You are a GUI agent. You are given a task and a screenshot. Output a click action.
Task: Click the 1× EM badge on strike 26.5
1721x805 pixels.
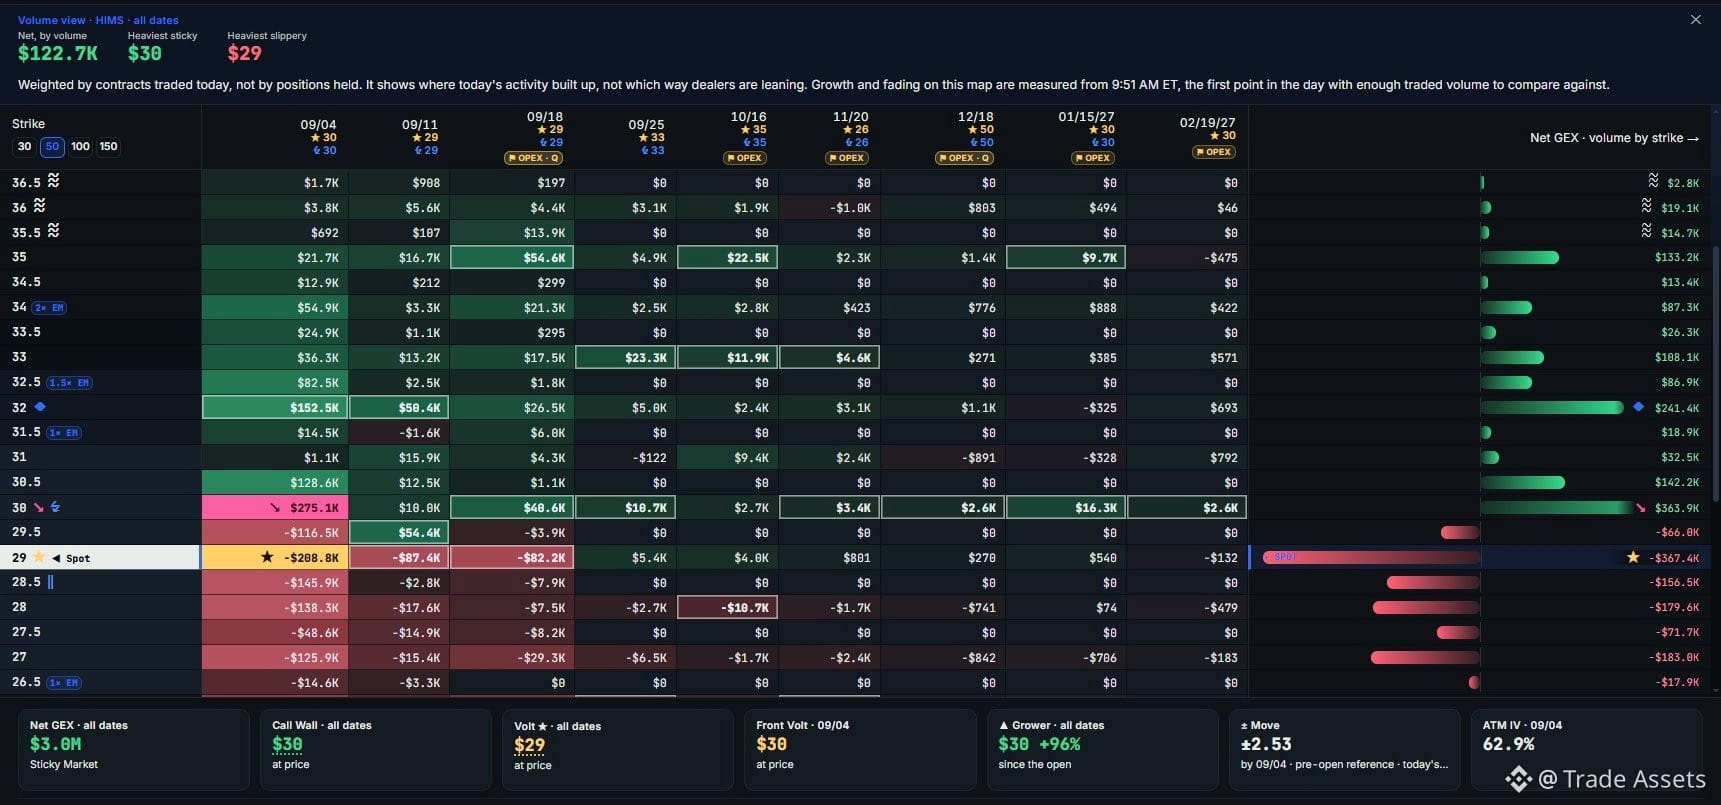click(x=64, y=683)
